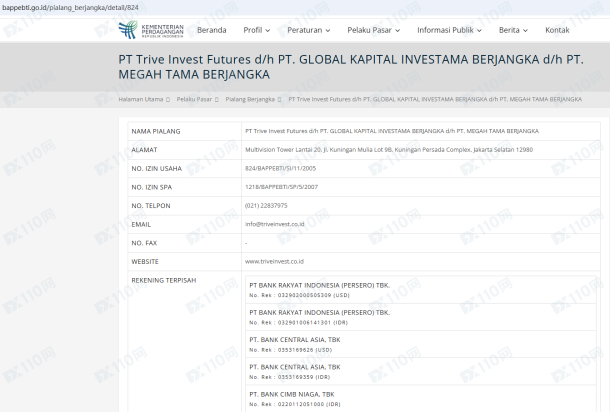Click the Bank CIMB Niaga account entry
The height and width of the screenshot is (412, 610).
(x=292, y=399)
